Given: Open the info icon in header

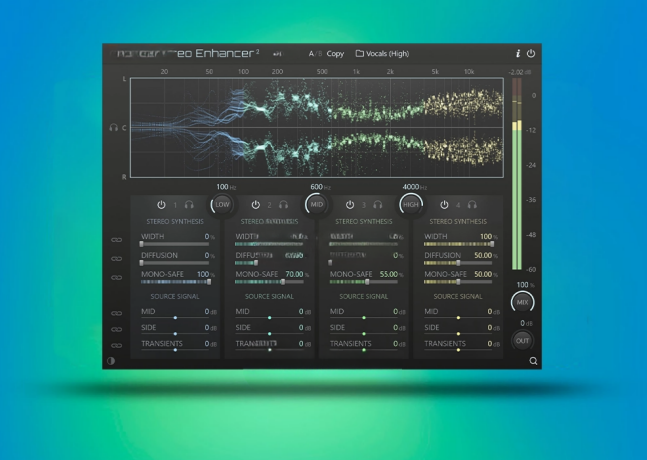Looking at the screenshot, I should [518, 54].
